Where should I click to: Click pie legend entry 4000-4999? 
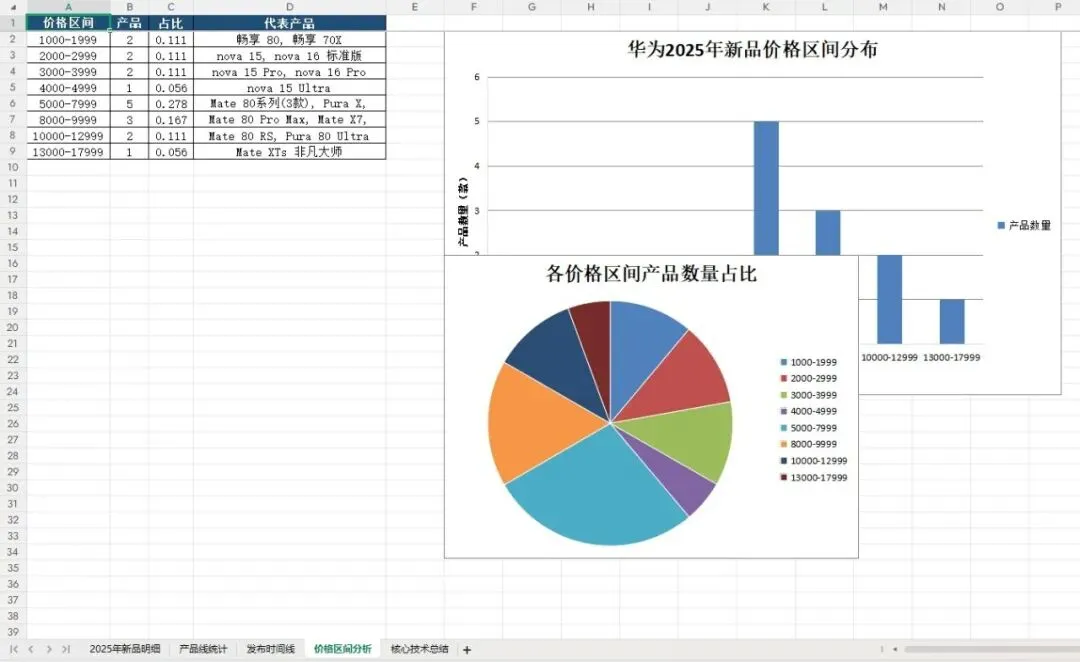coord(809,411)
